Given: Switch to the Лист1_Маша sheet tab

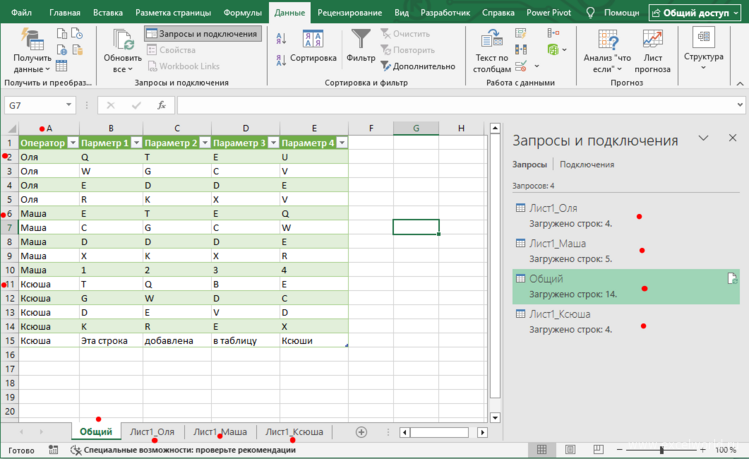Looking at the screenshot, I should point(220,432).
